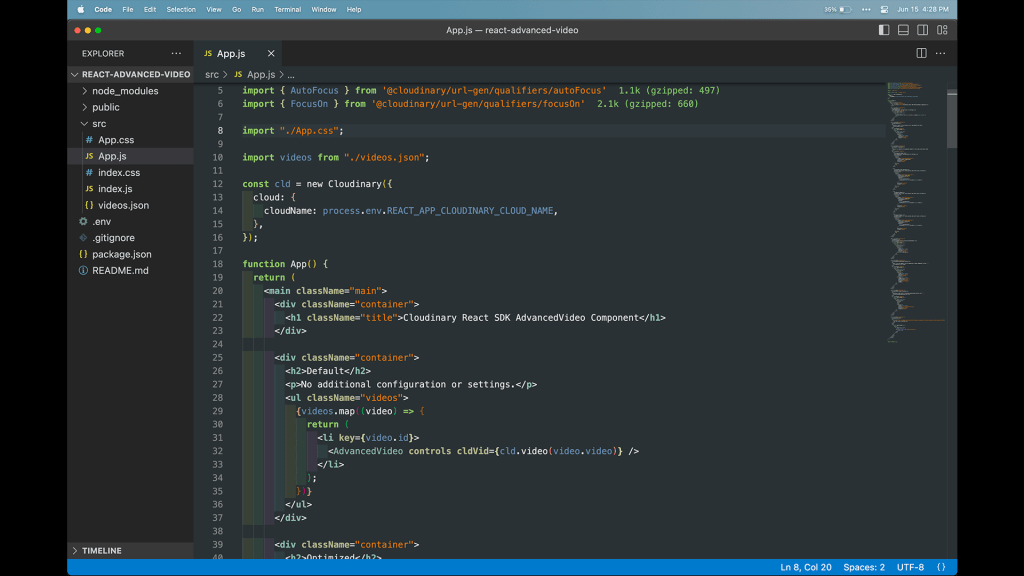This screenshot has width=1024, height=576.
Task: Open the Go menu
Action: (236, 9)
